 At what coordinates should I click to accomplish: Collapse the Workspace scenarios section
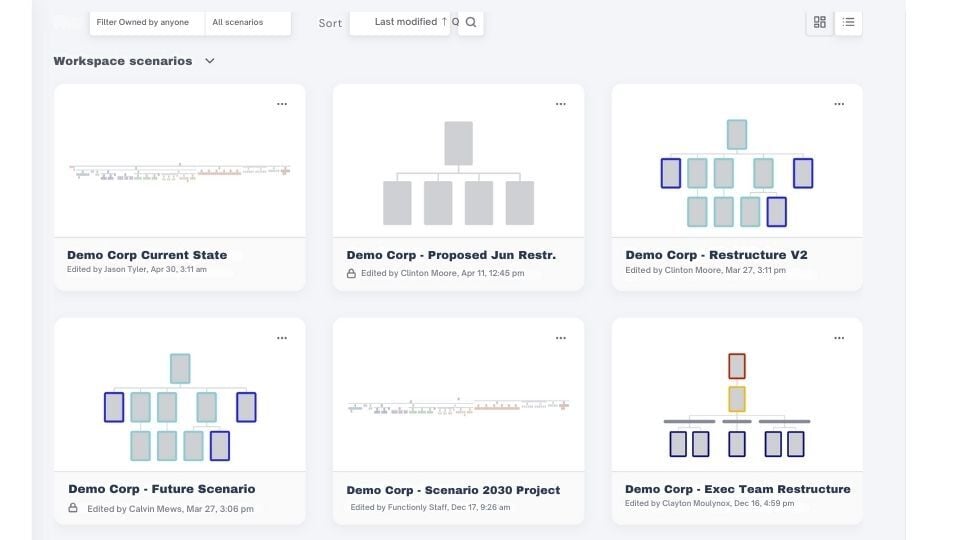coord(209,61)
